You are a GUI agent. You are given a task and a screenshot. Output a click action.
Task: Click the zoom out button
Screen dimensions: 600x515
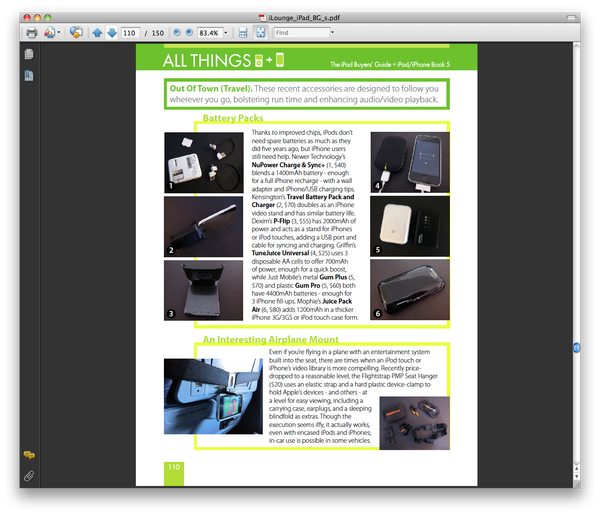[x=177, y=33]
